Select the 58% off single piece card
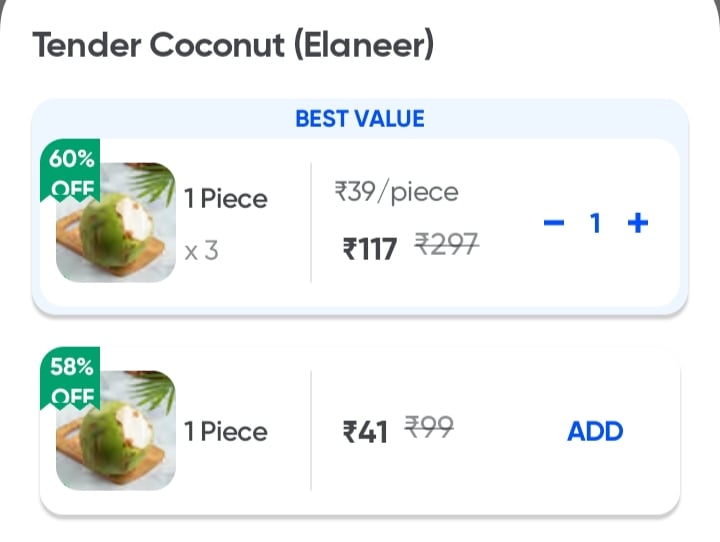Screen dimensions: 720x542 coord(360,431)
